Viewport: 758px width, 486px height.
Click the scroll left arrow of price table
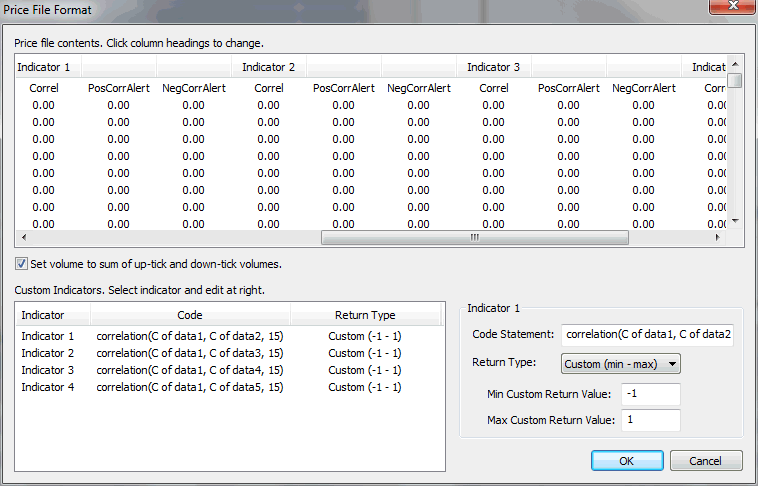click(24, 237)
